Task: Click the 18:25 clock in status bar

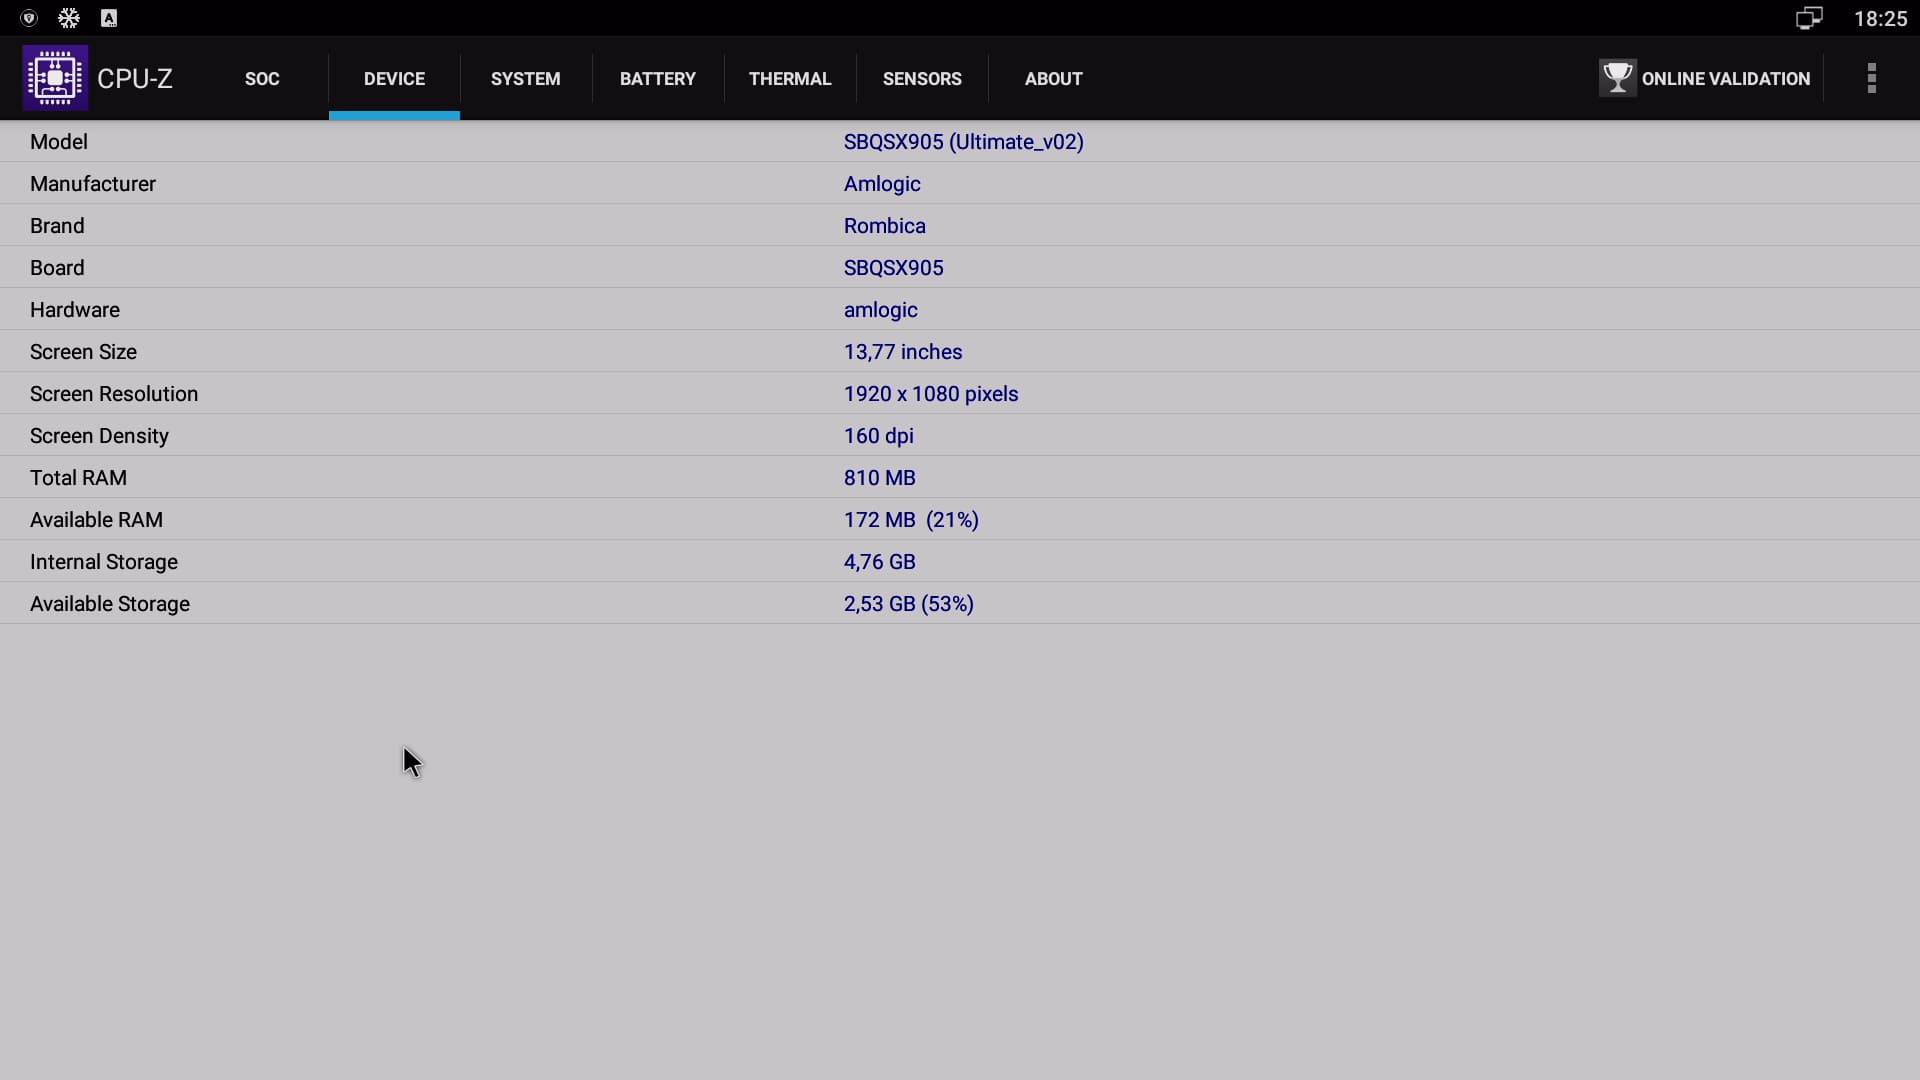Action: [x=1880, y=18]
